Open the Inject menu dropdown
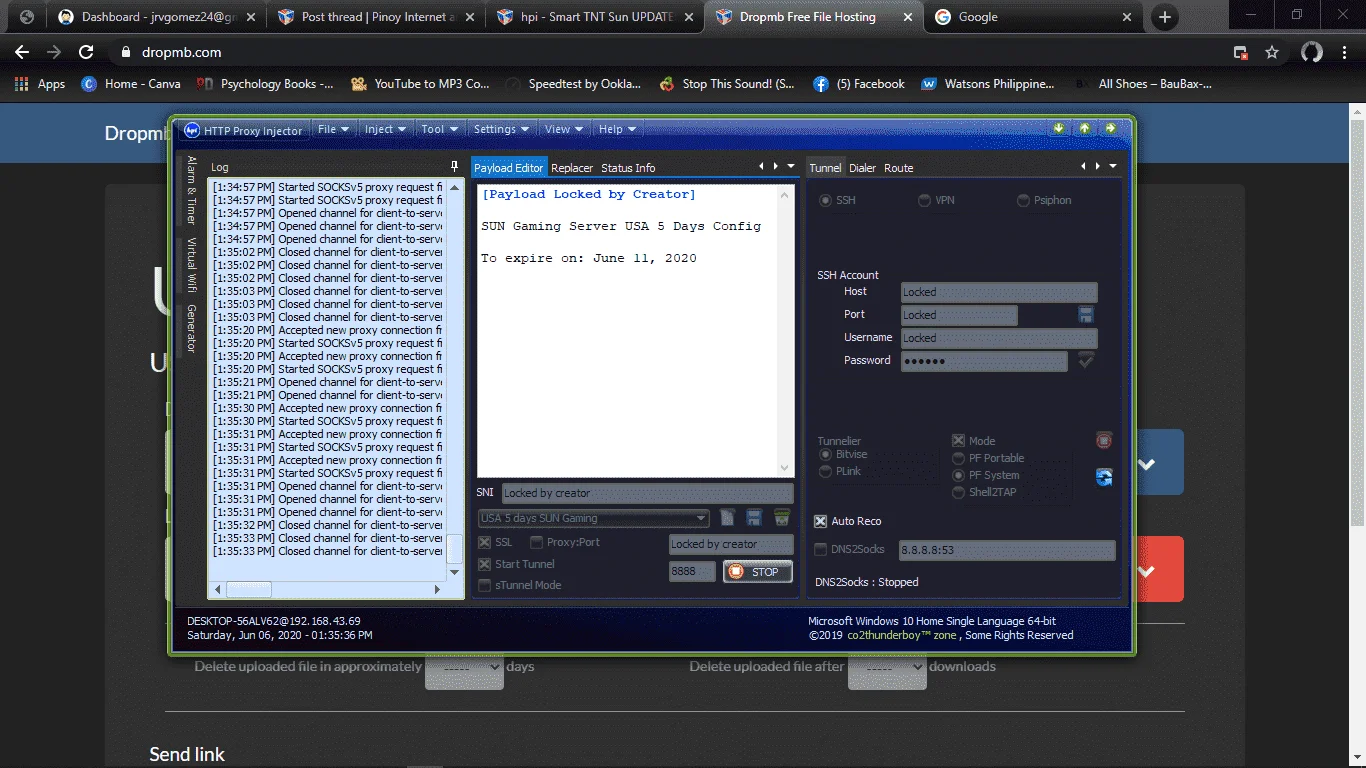The width and height of the screenshot is (1366, 768). click(x=385, y=129)
